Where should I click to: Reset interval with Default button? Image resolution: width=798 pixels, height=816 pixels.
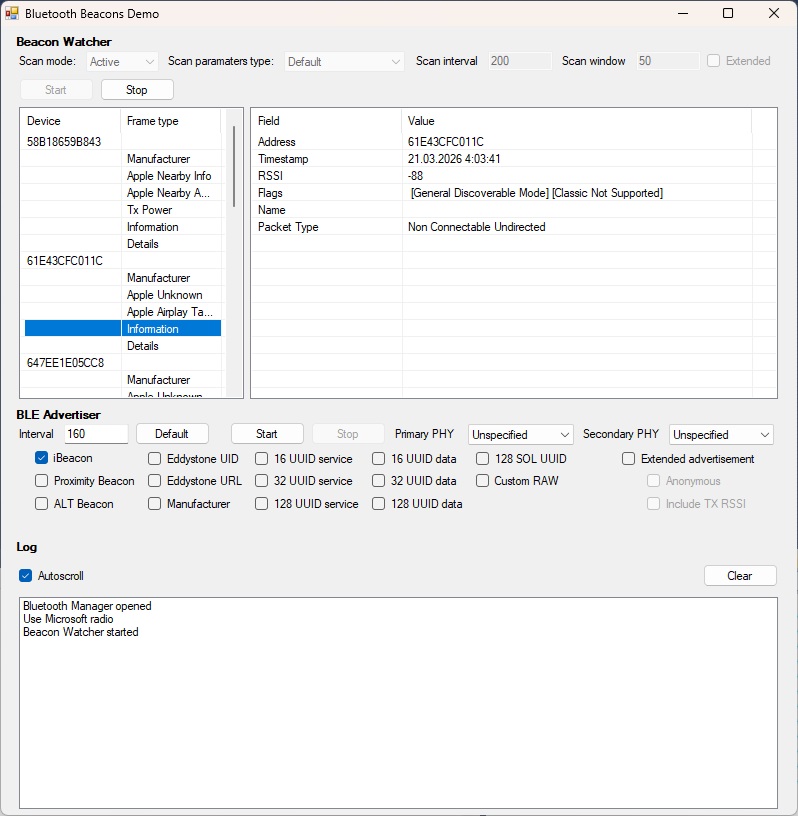click(x=172, y=434)
